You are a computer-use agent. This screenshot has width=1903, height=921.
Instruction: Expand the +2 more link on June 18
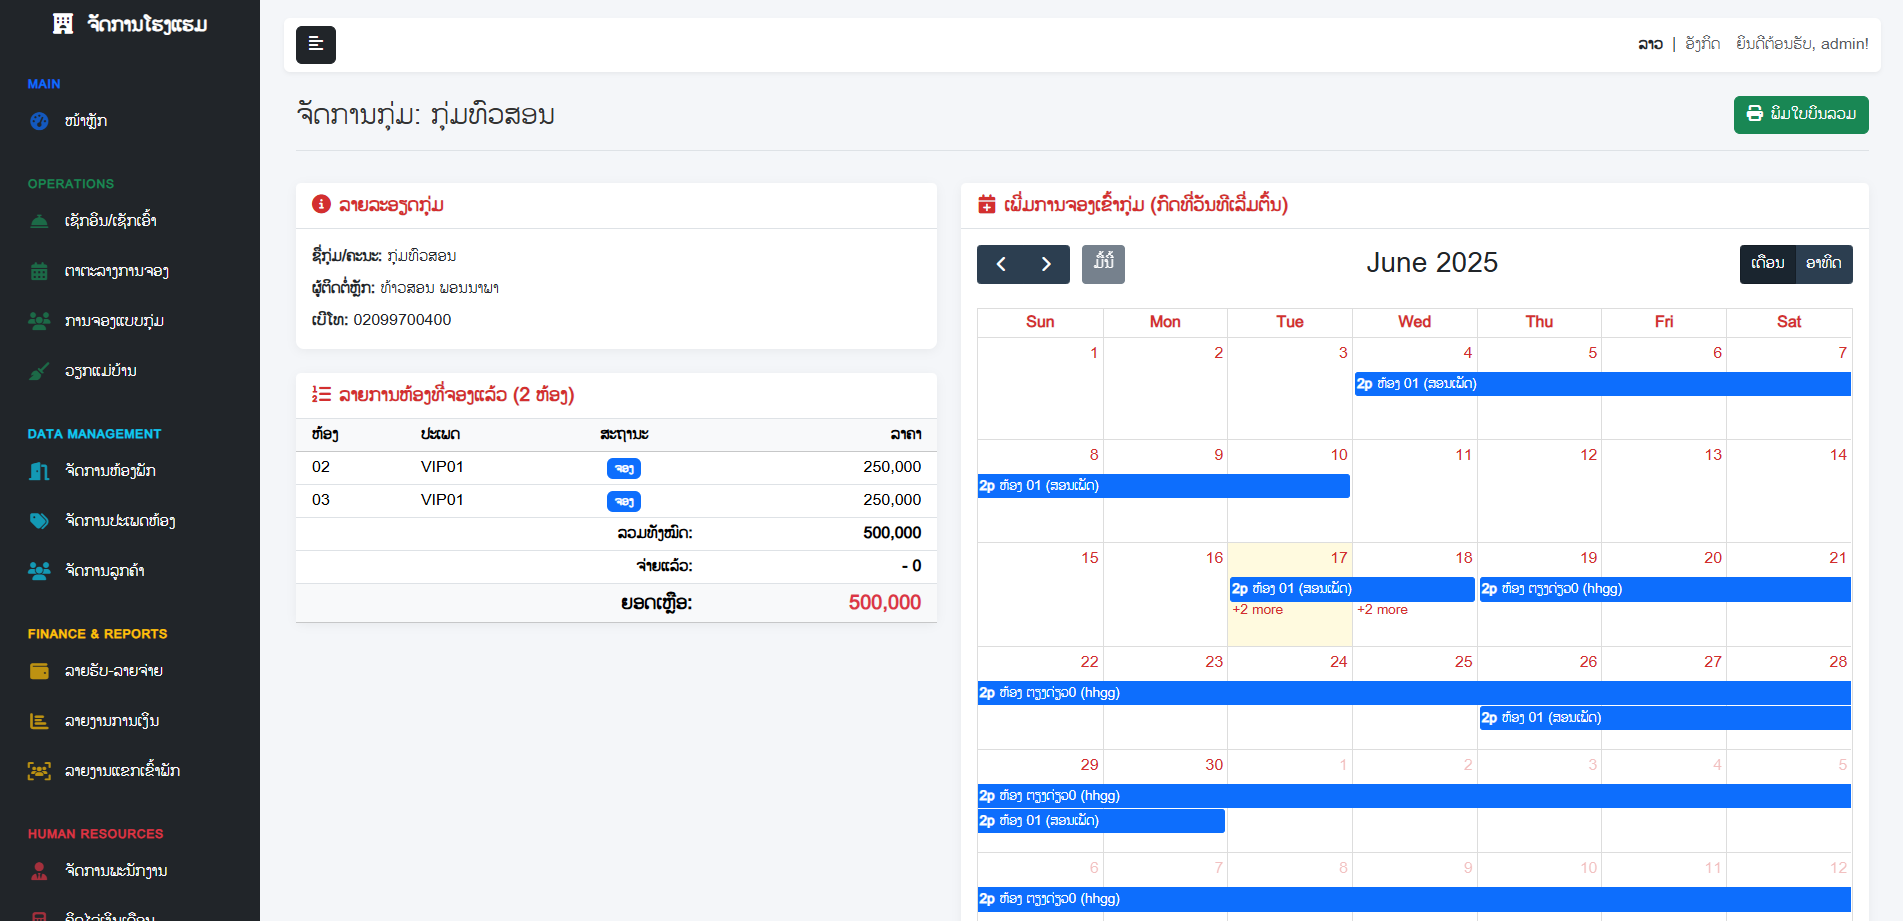click(x=1382, y=610)
